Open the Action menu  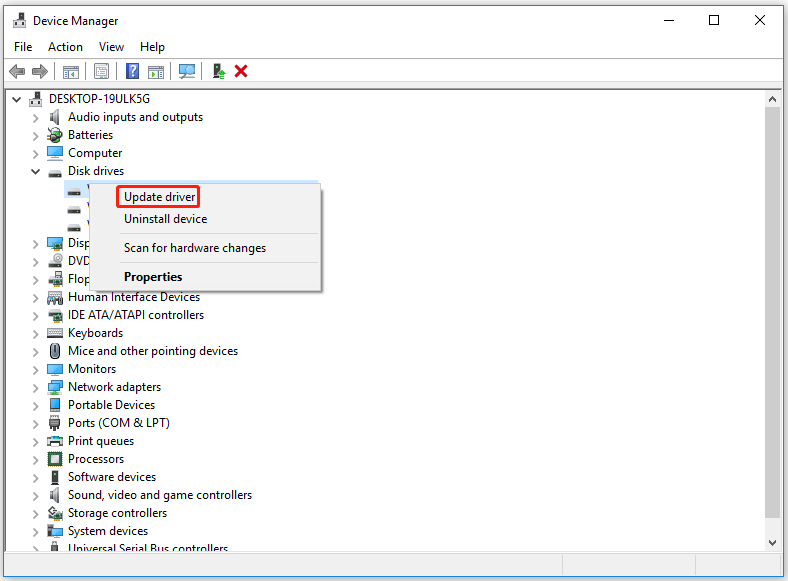pos(65,47)
